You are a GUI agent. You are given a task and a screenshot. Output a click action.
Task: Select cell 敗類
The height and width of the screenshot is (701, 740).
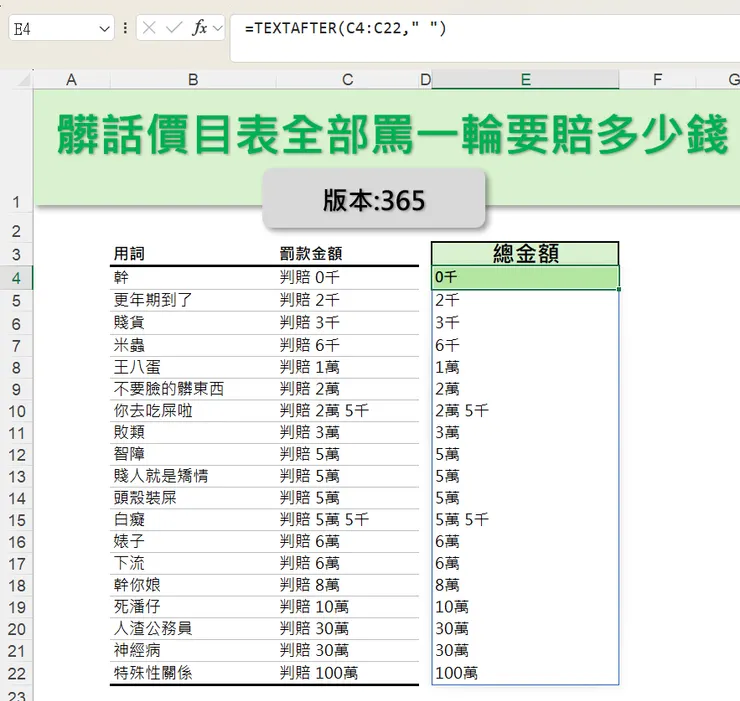pyautogui.click(x=193, y=432)
